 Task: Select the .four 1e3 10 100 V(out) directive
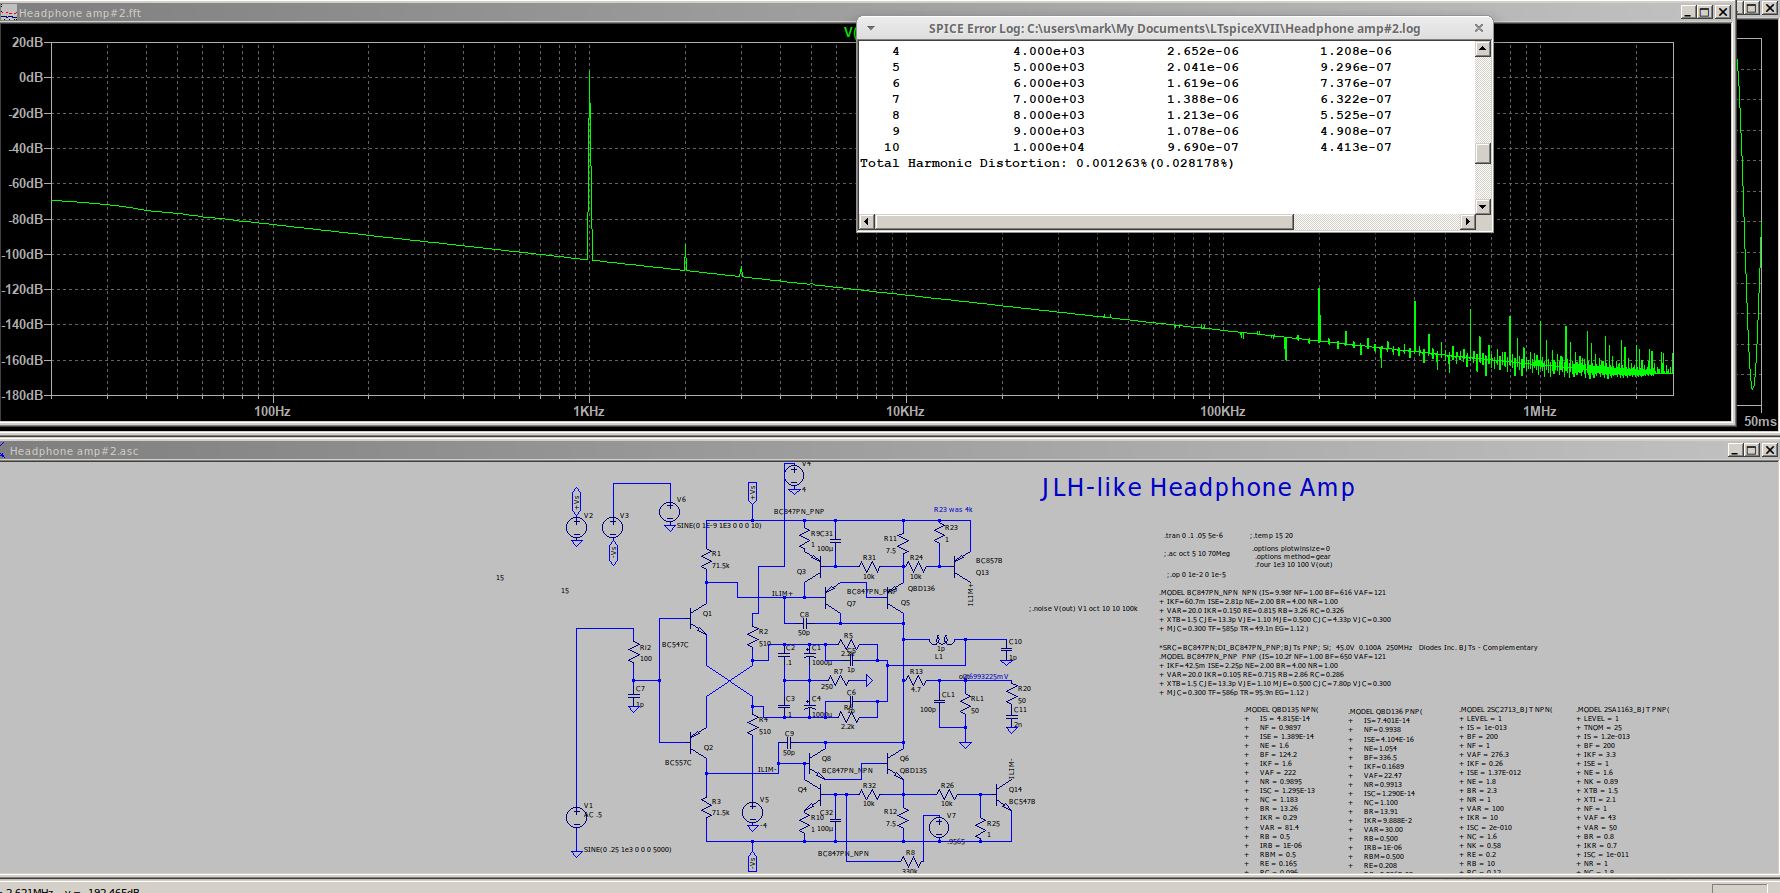point(1294,565)
